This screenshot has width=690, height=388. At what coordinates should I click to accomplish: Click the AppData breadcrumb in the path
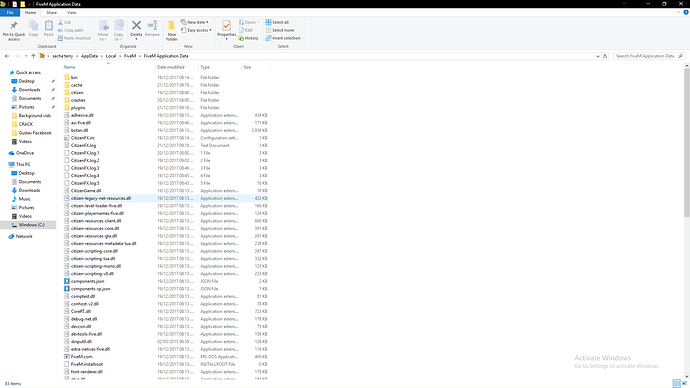(x=89, y=56)
